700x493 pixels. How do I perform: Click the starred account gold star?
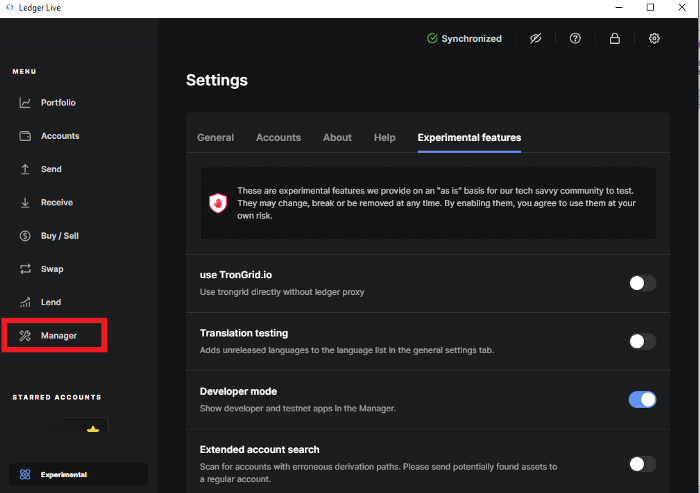[x=93, y=430]
